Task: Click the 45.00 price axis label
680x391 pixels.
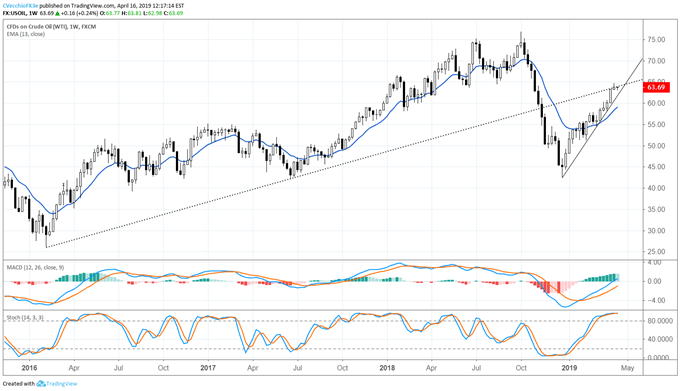Action: (x=656, y=167)
